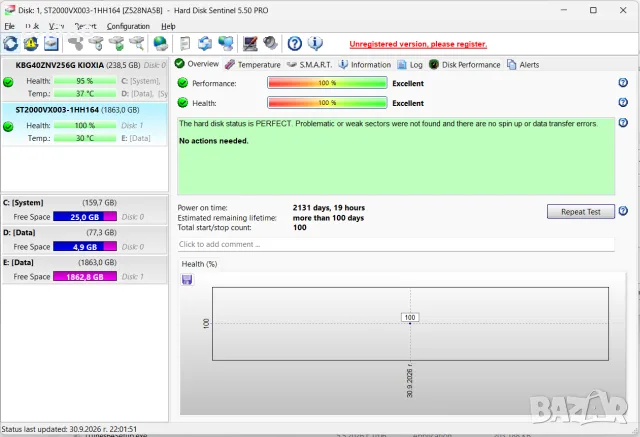The height and width of the screenshot is (437, 640).
Task: Switch to the Temperature tab
Action: click(x=253, y=64)
